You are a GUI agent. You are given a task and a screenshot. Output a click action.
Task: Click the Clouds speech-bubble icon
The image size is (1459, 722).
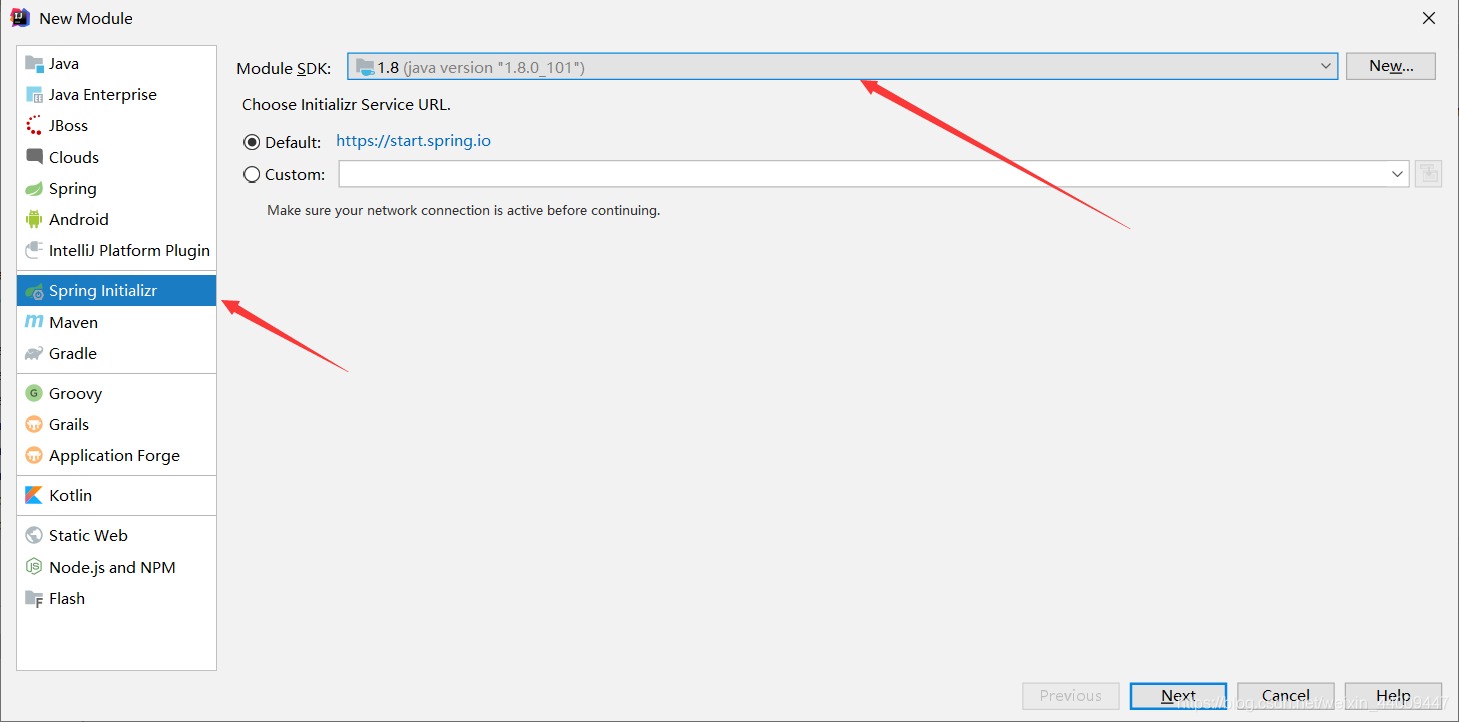click(34, 157)
